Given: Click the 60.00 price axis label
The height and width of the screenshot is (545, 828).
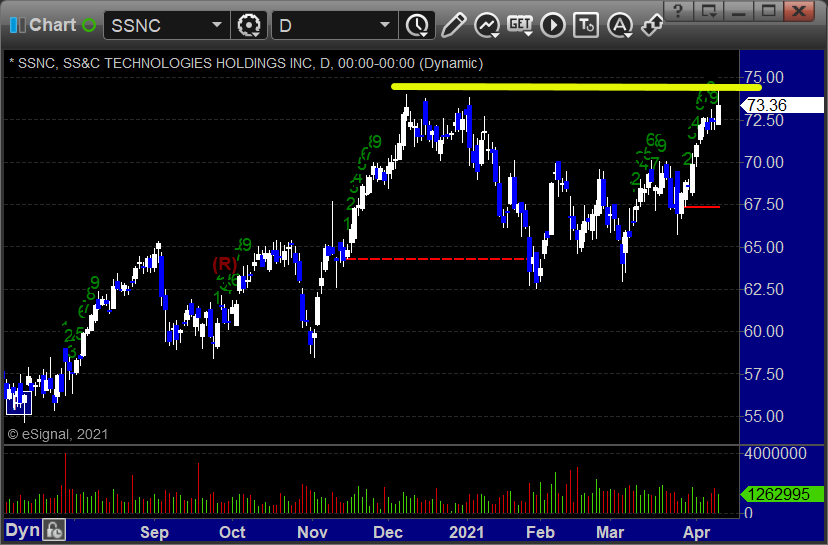Looking at the screenshot, I should [764, 331].
